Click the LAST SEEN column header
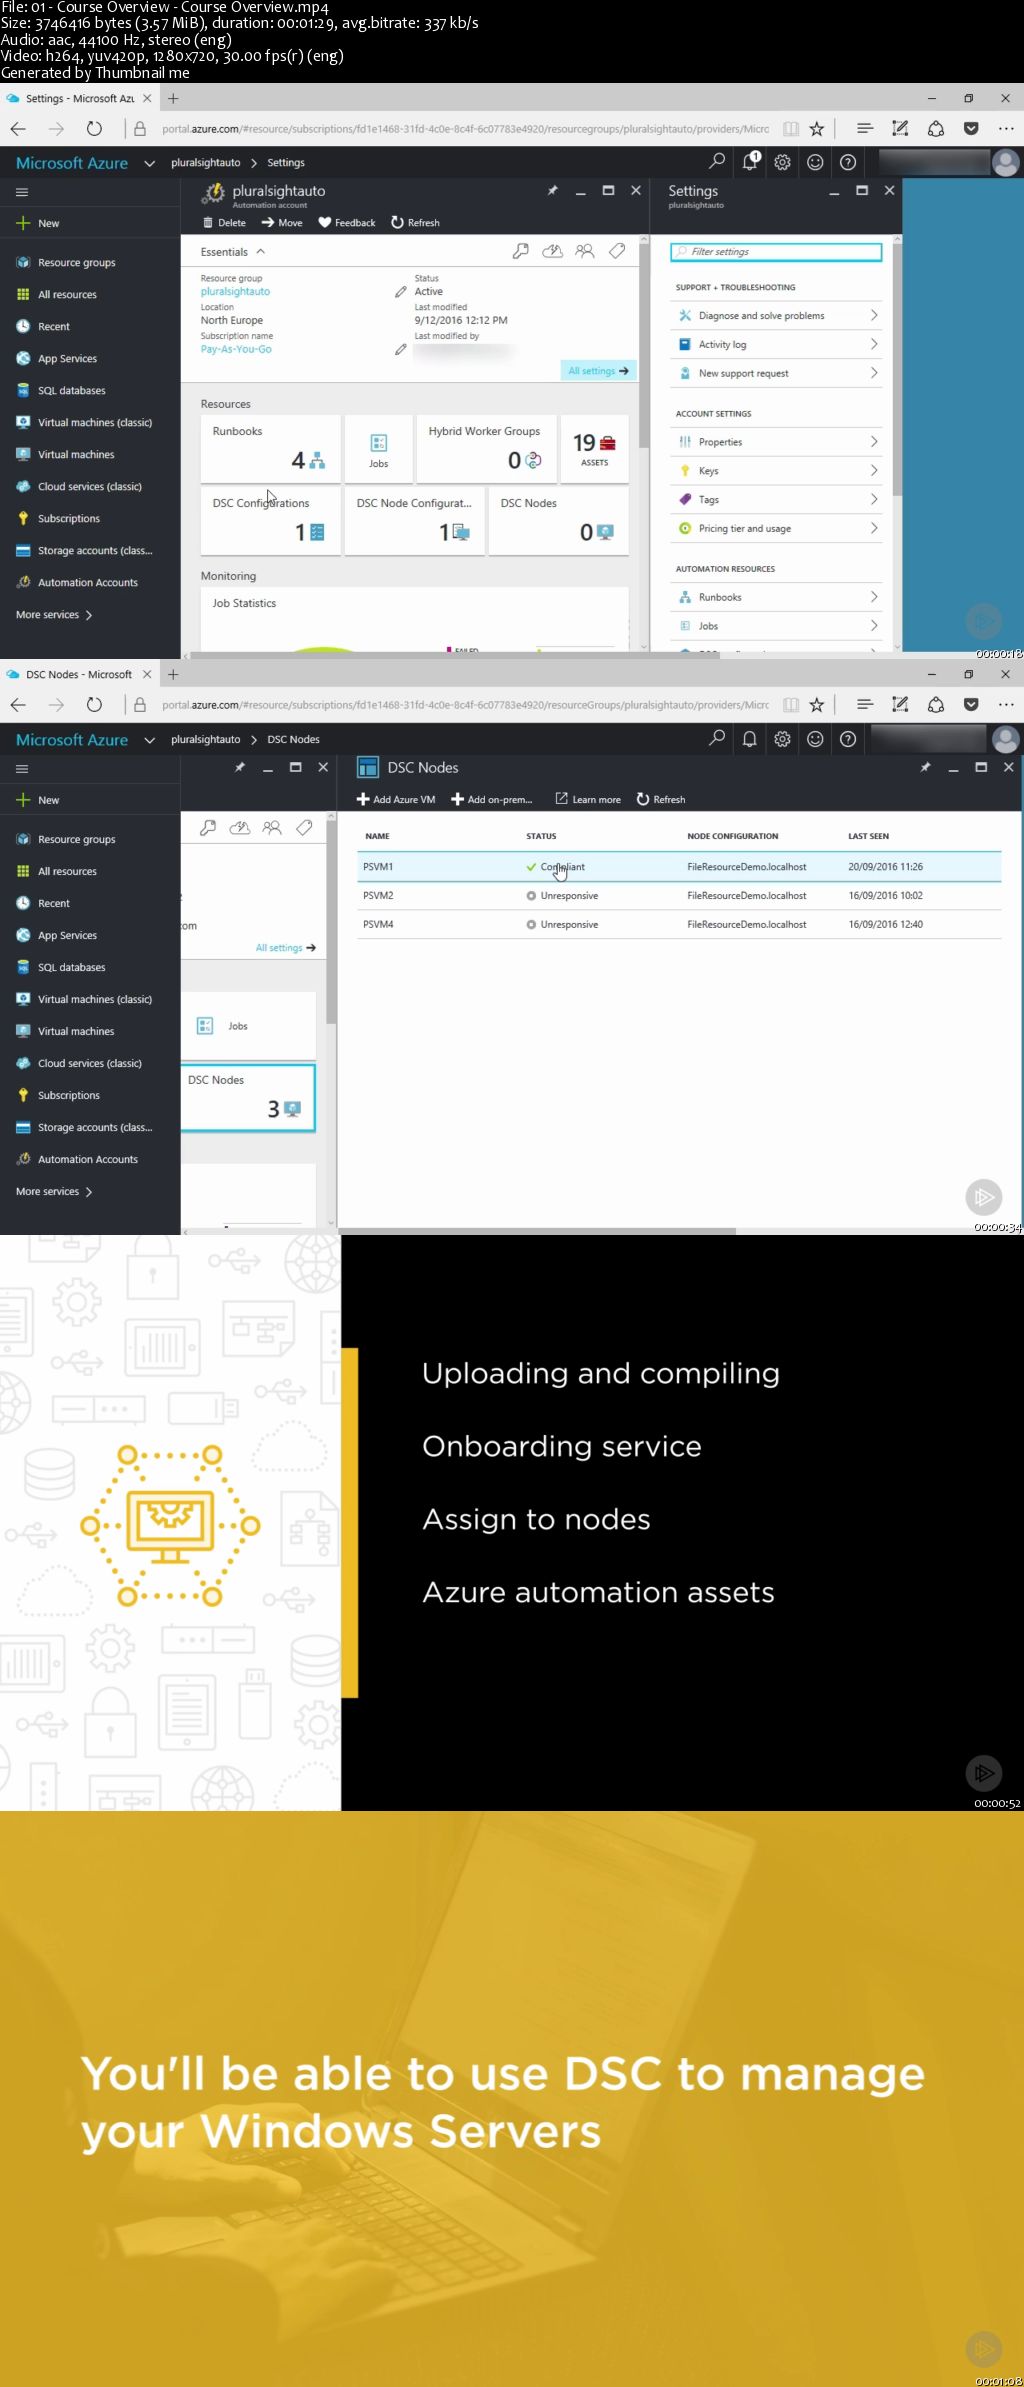Image resolution: width=1024 pixels, height=2387 pixels. click(x=868, y=836)
